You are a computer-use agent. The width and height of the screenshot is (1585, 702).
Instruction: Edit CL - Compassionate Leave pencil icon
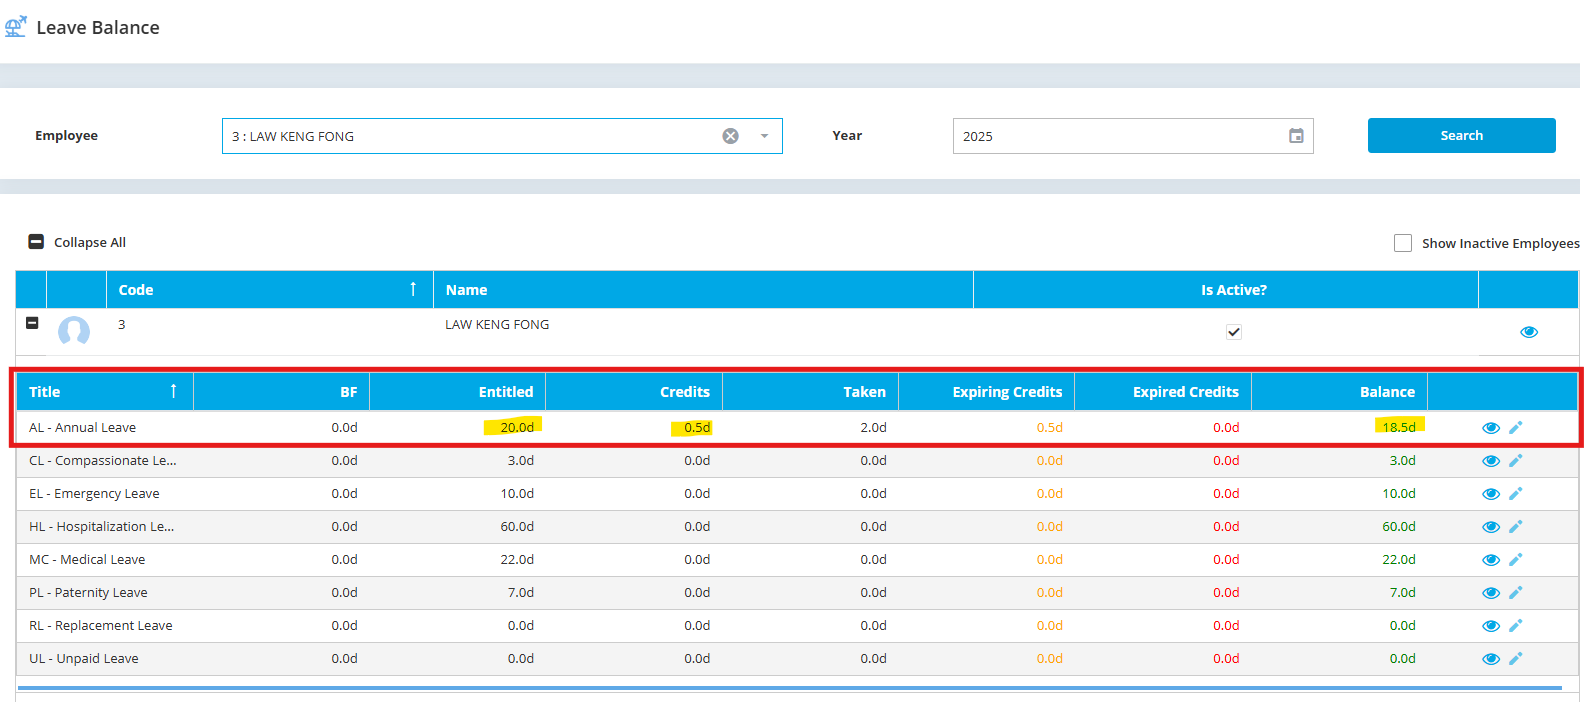point(1516,460)
